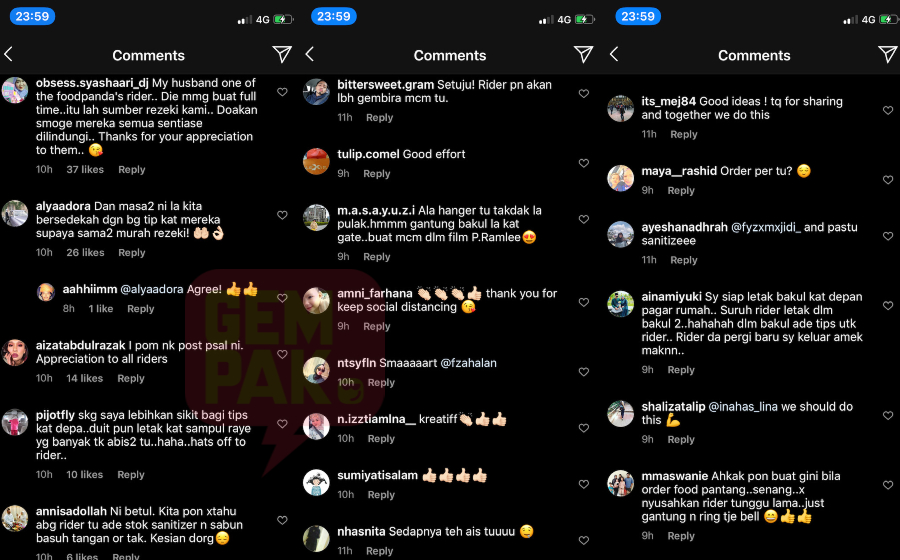900x560 pixels.
Task: Reply to tulip.comel's Good effort comment
Action: pyautogui.click(x=377, y=173)
